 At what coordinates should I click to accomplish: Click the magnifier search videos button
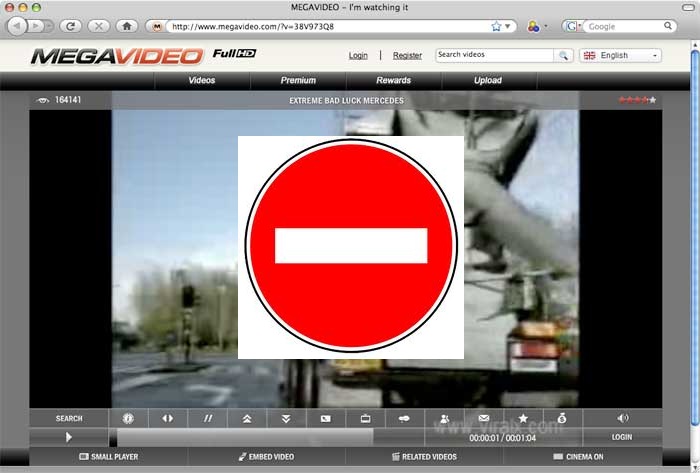563,55
